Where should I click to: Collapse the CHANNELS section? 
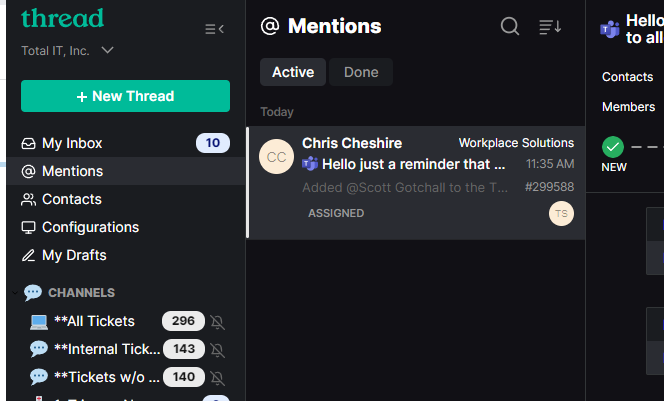[x=15, y=293]
